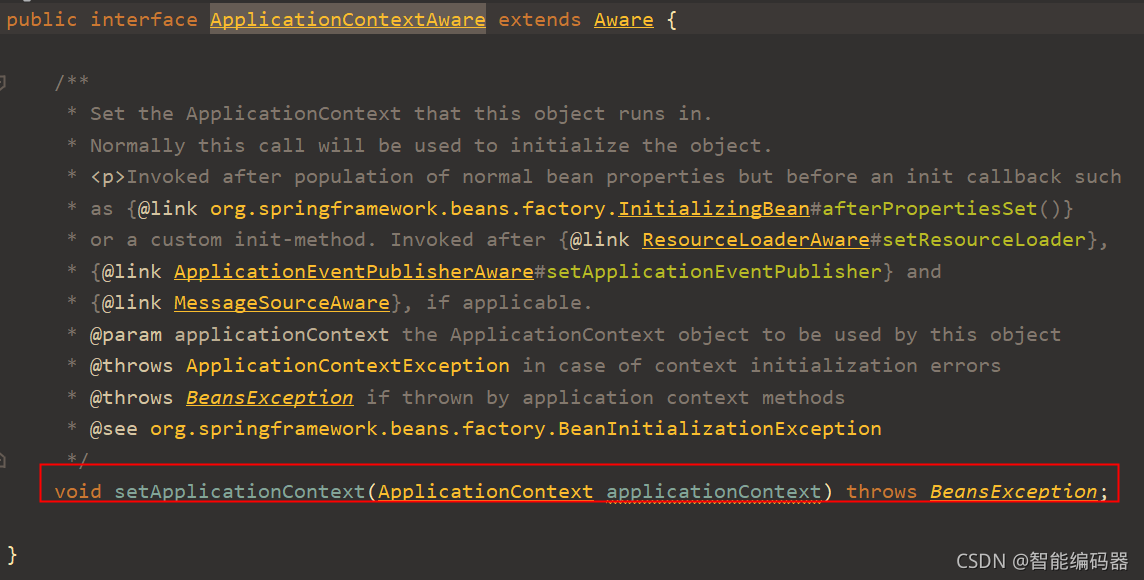Click the fold end marker beside */
The height and width of the screenshot is (580, 1144).
3,460
